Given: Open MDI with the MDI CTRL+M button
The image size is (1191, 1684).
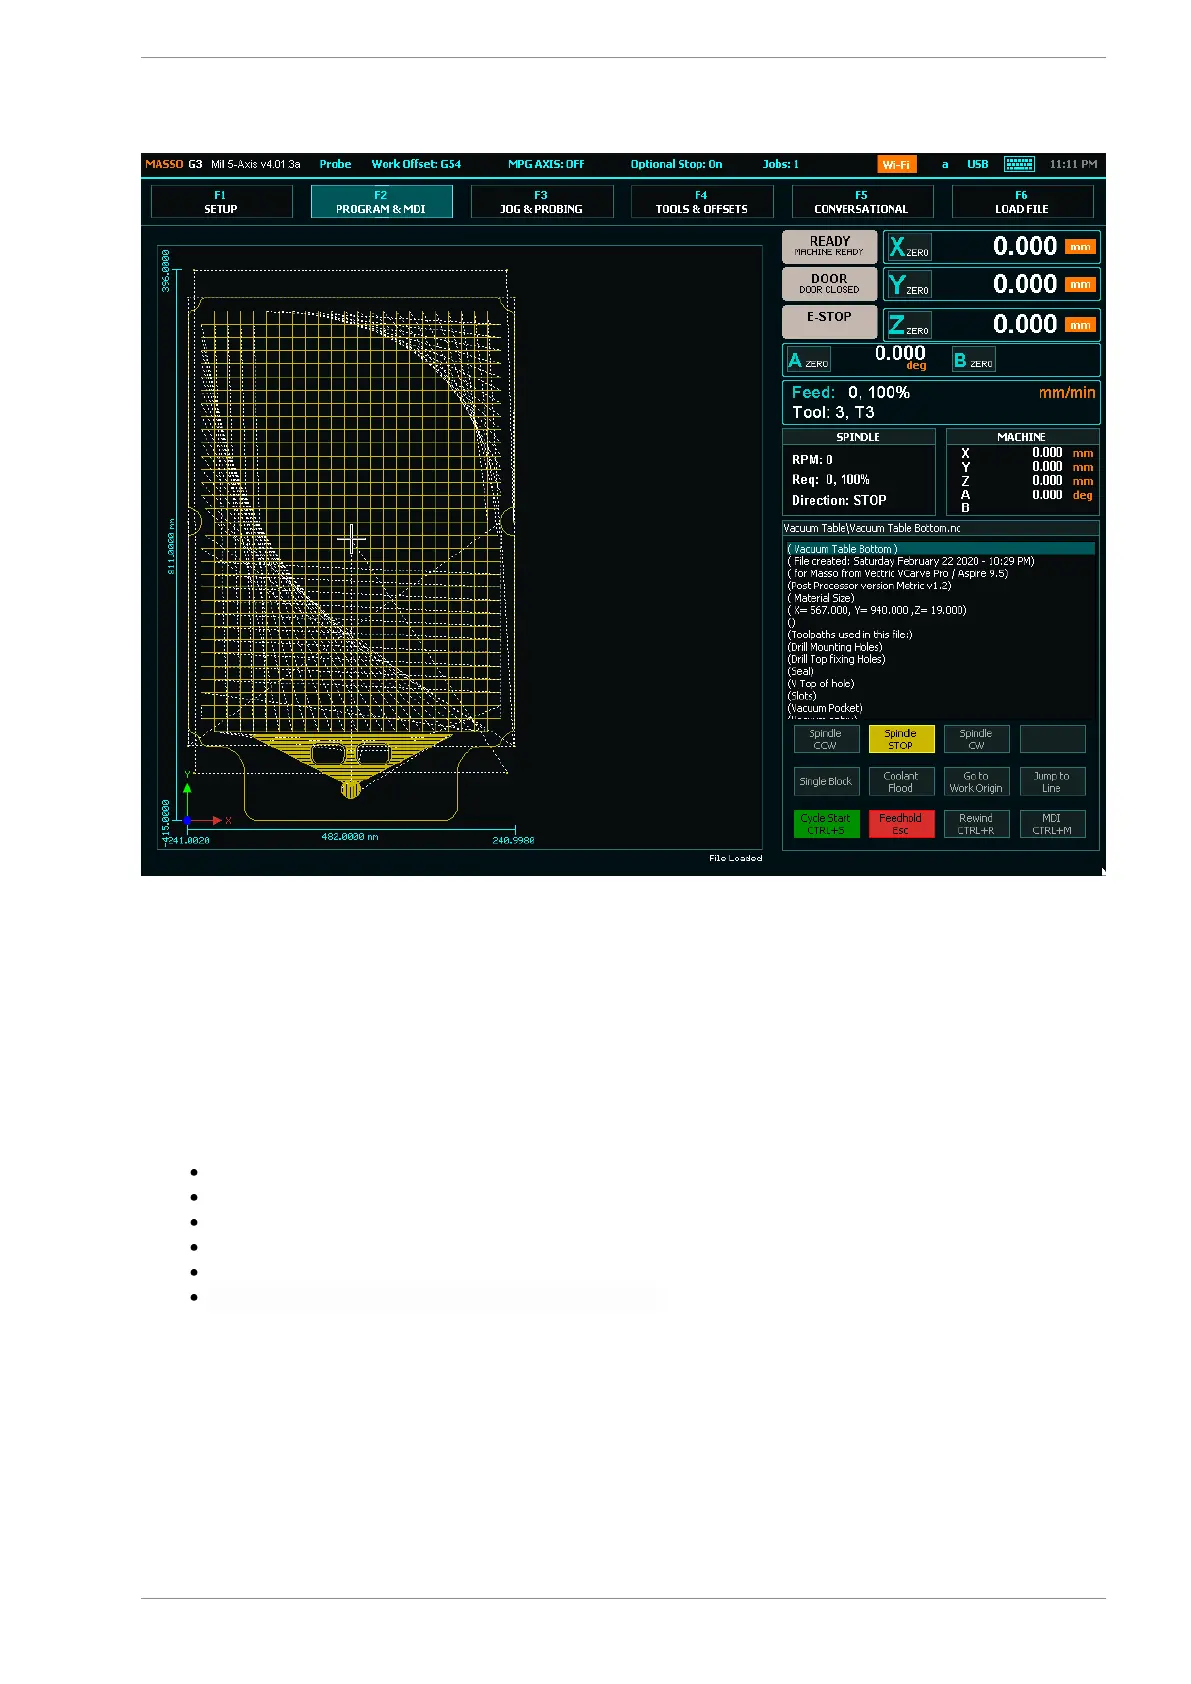Looking at the screenshot, I should [1052, 824].
